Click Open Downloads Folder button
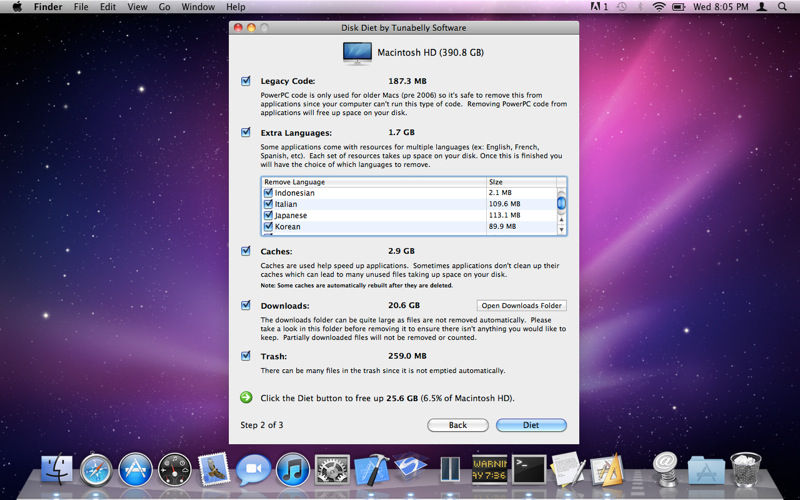 [521, 305]
